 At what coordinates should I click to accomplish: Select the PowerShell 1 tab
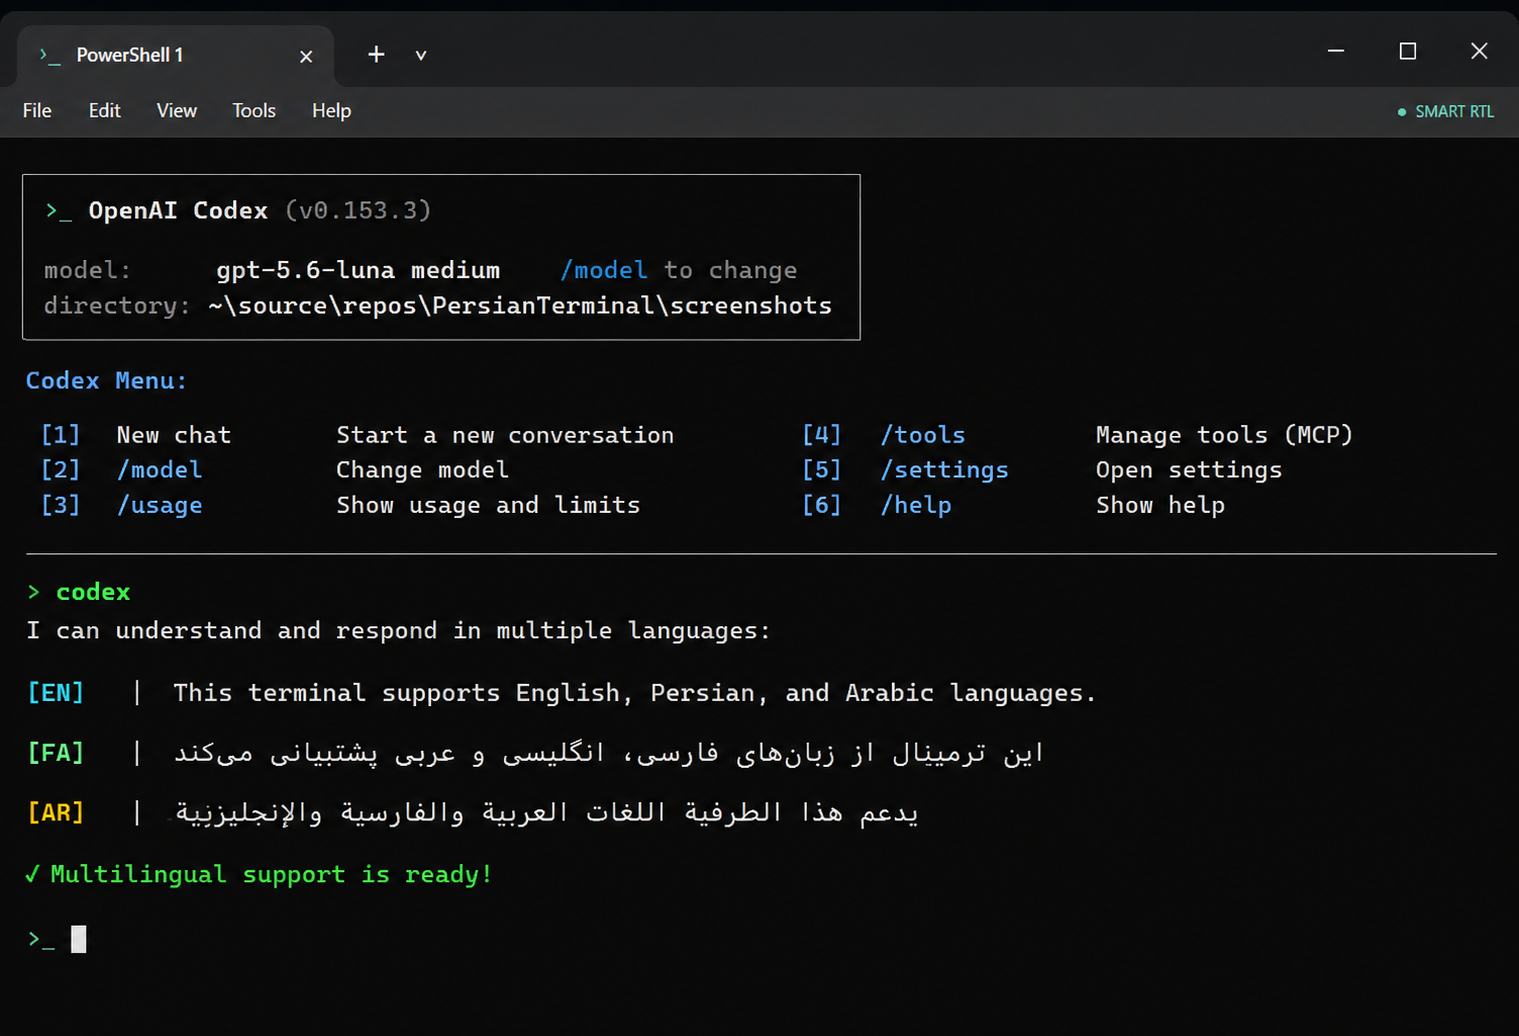(x=176, y=56)
